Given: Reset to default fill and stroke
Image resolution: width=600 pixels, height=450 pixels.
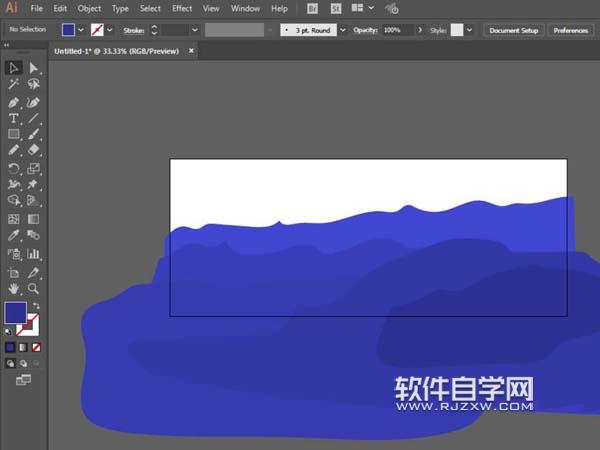Looking at the screenshot, I should pyautogui.click(x=8, y=332).
